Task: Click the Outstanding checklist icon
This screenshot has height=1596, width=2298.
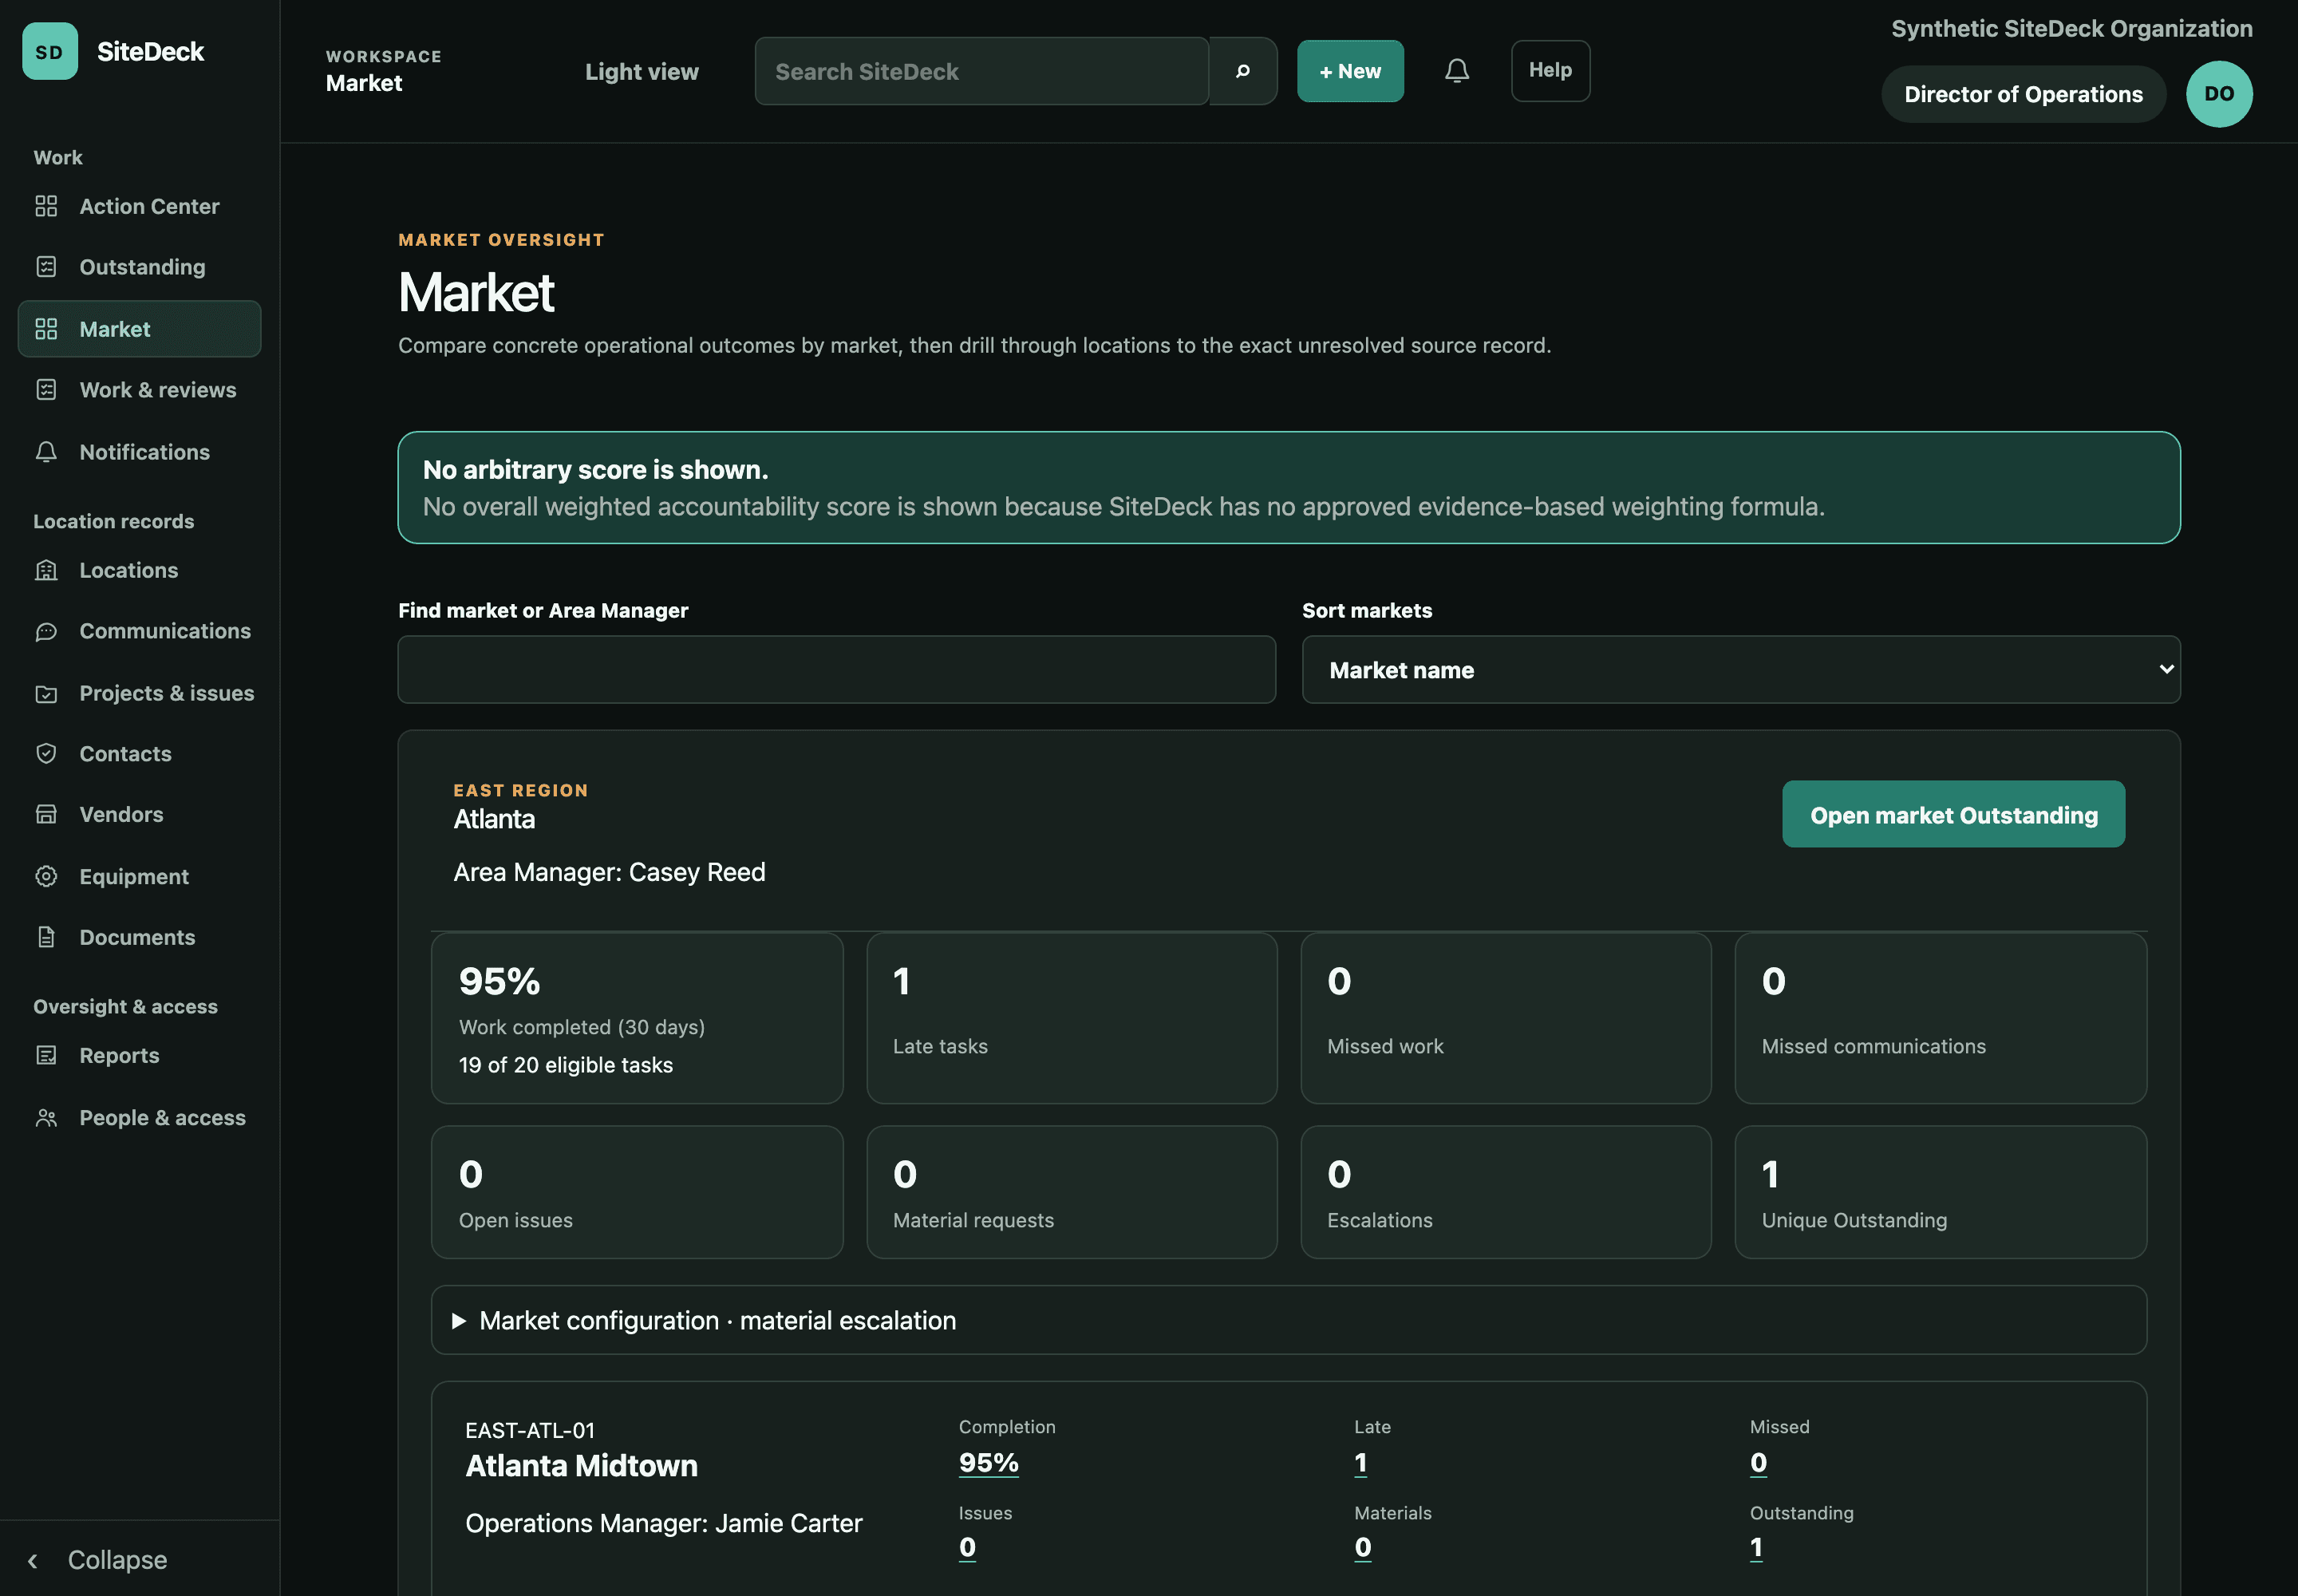Action: [46, 267]
